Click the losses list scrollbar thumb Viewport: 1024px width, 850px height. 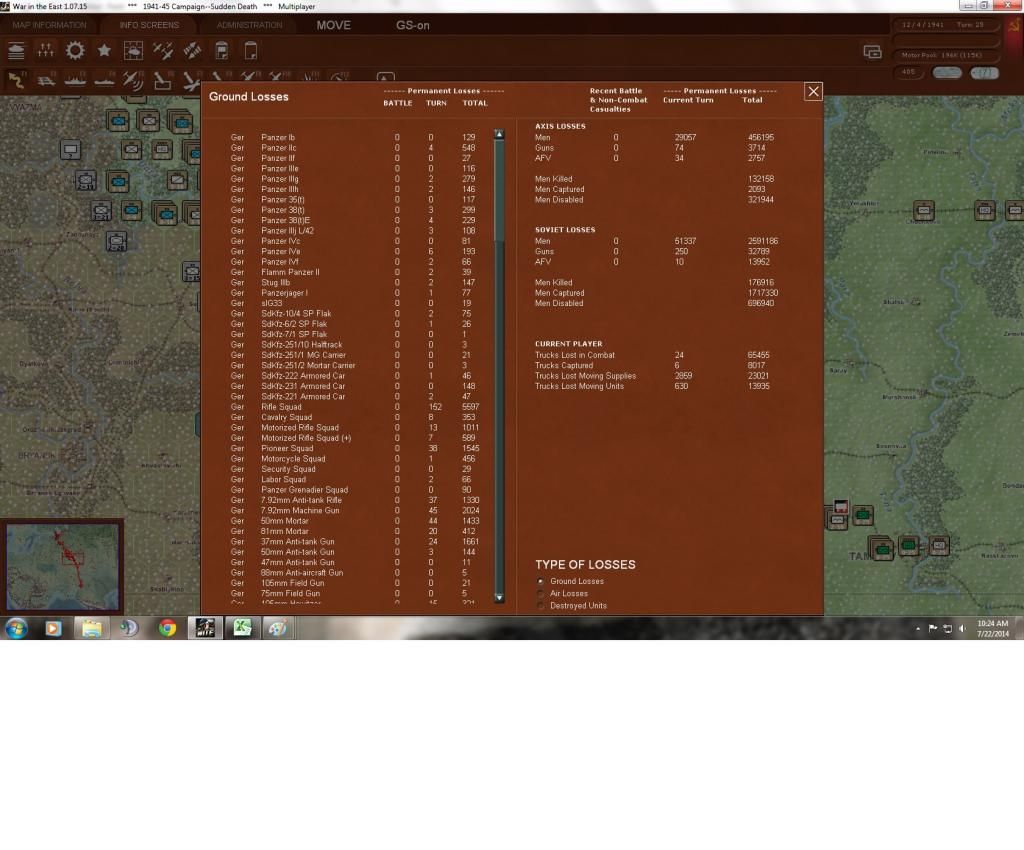point(500,189)
